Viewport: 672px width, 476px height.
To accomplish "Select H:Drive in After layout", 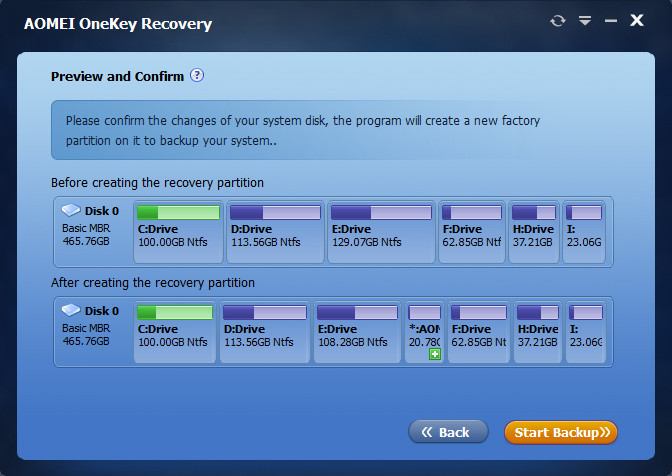I will tap(538, 332).
